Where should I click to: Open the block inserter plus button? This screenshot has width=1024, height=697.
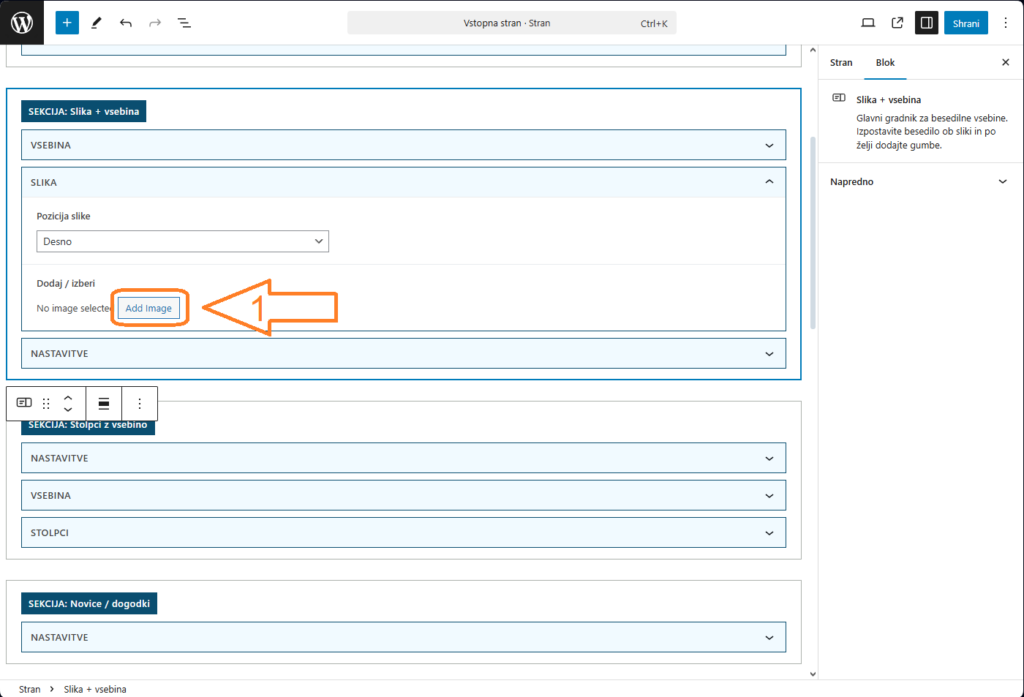[x=67, y=22]
